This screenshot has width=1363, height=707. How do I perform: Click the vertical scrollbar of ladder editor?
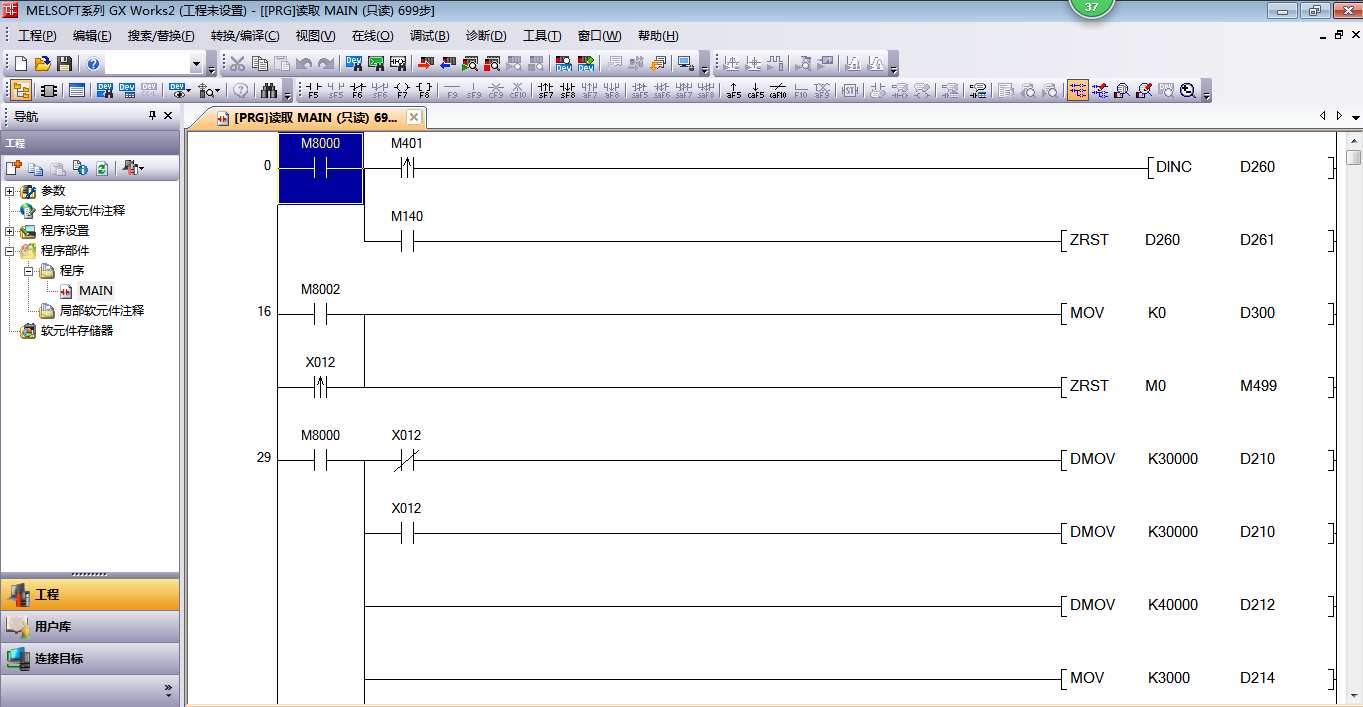click(x=1353, y=400)
